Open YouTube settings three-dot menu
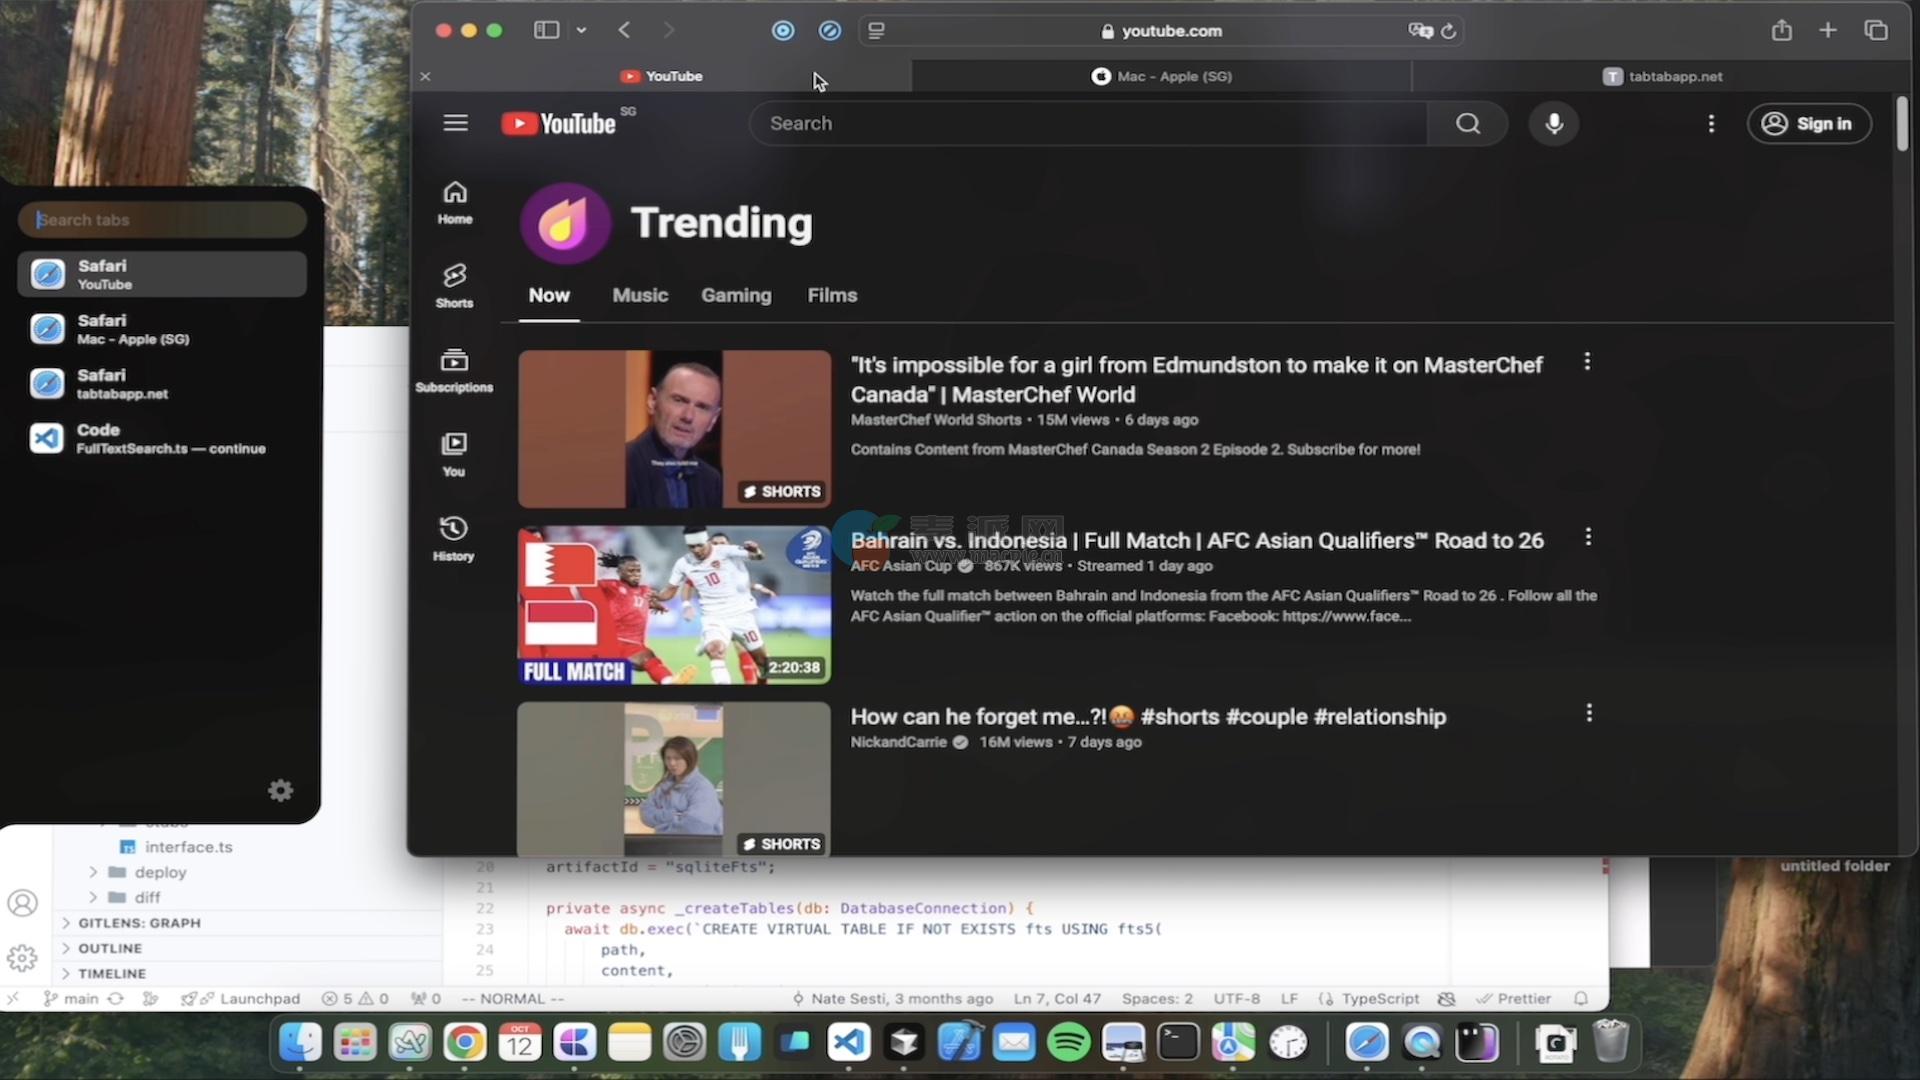The image size is (1920, 1080). coord(1711,123)
